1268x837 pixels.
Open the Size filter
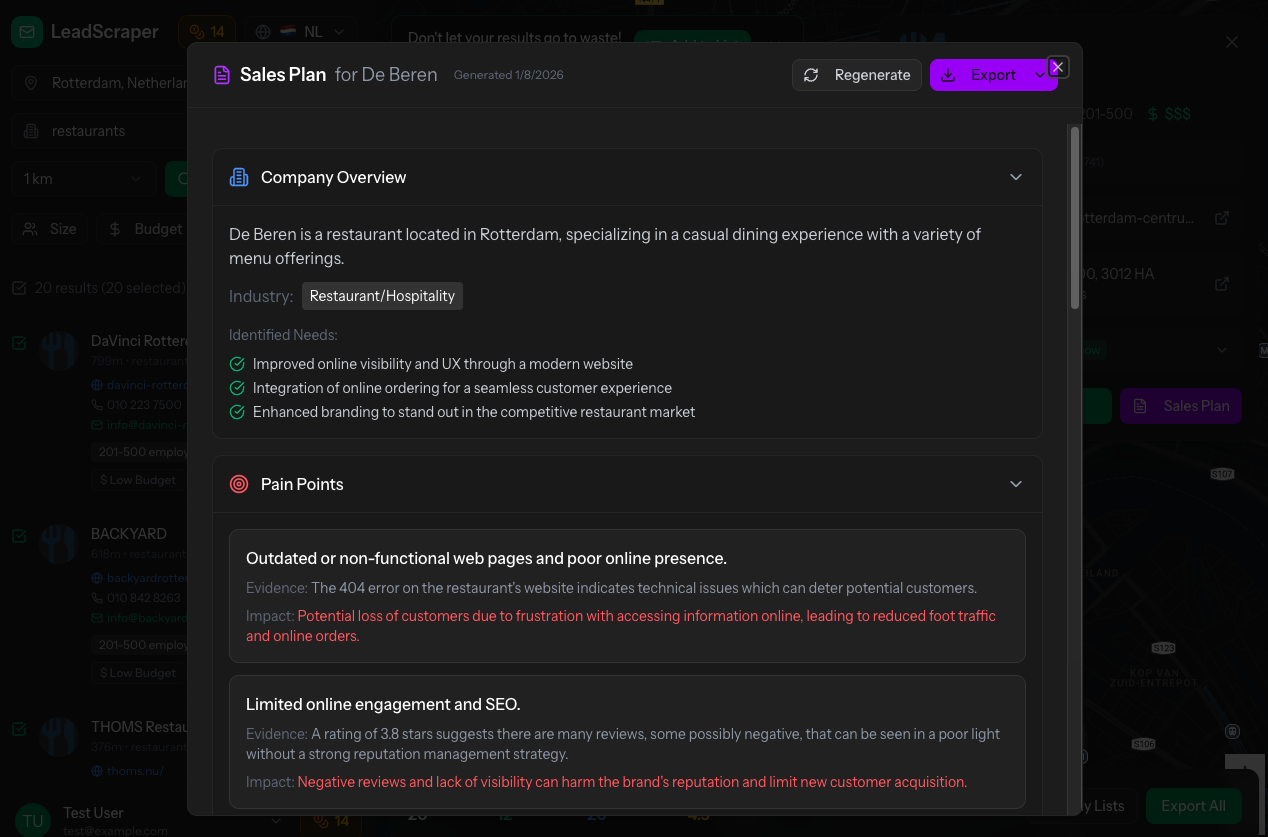tap(51, 229)
